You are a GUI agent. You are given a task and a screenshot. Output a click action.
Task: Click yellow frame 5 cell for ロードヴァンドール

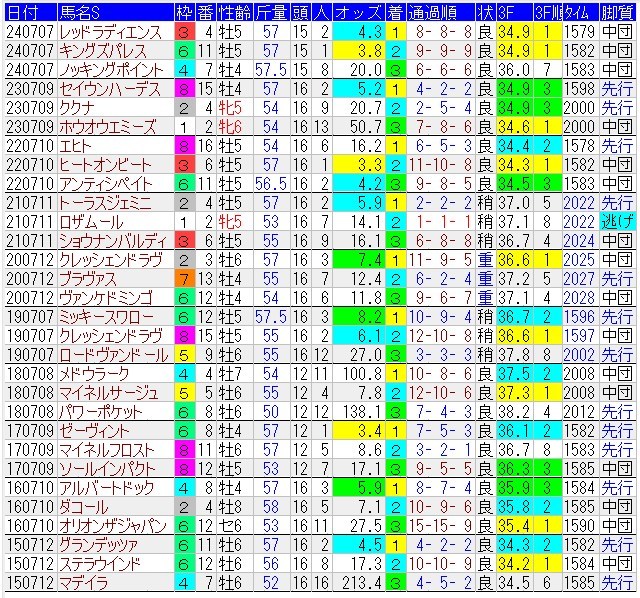pyautogui.click(x=184, y=355)
